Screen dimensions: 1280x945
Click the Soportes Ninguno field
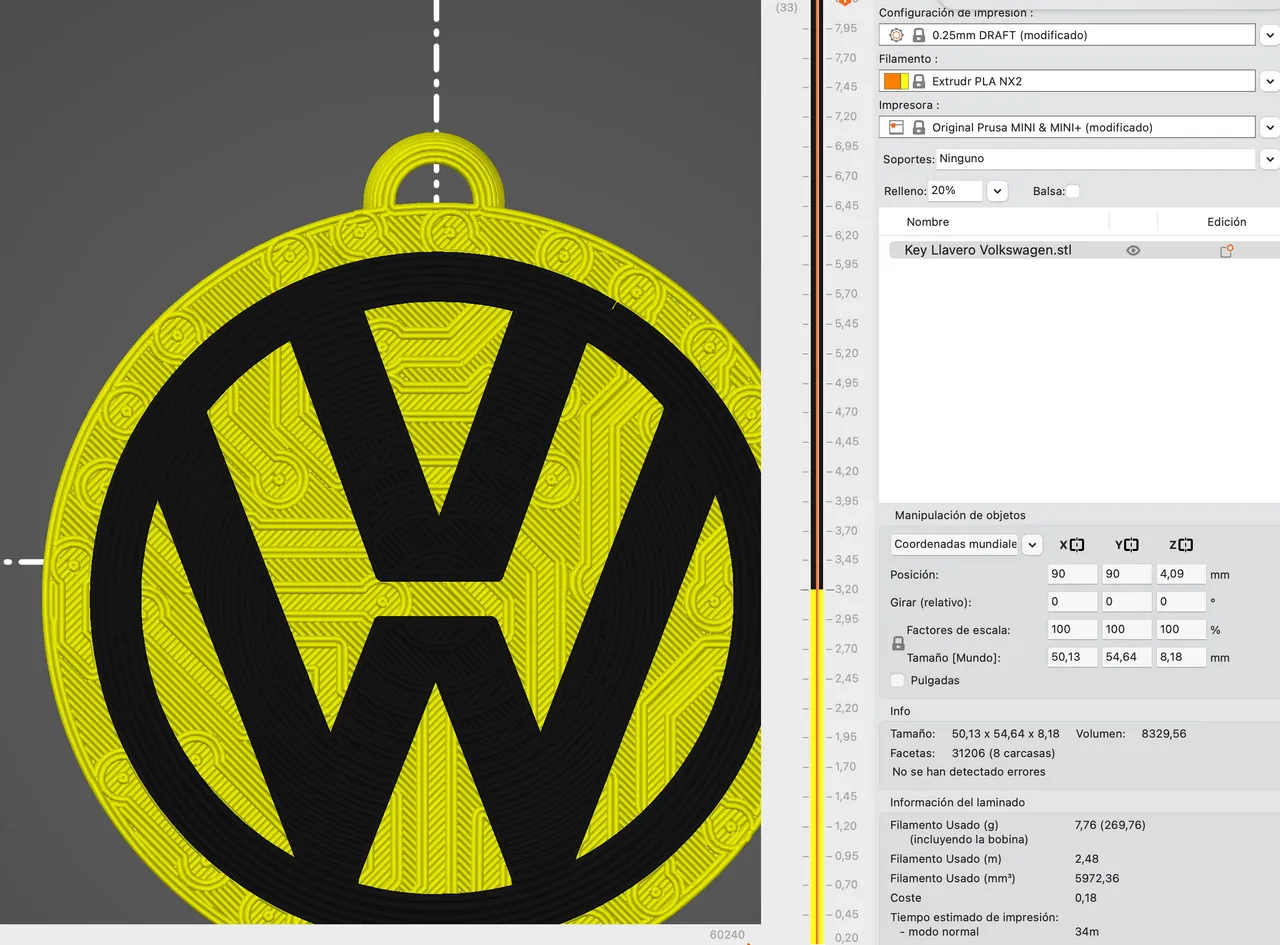click(x=1095, y=159)
